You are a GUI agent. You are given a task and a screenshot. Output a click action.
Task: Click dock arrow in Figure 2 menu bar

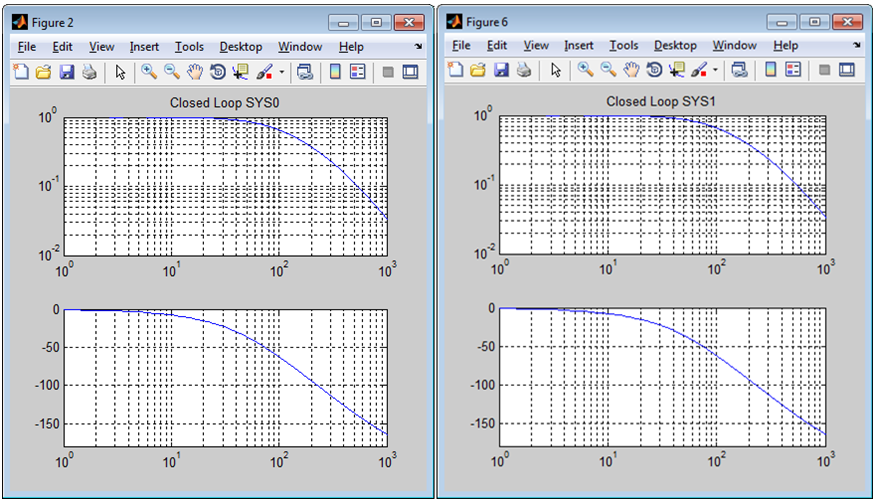point(419,46)
